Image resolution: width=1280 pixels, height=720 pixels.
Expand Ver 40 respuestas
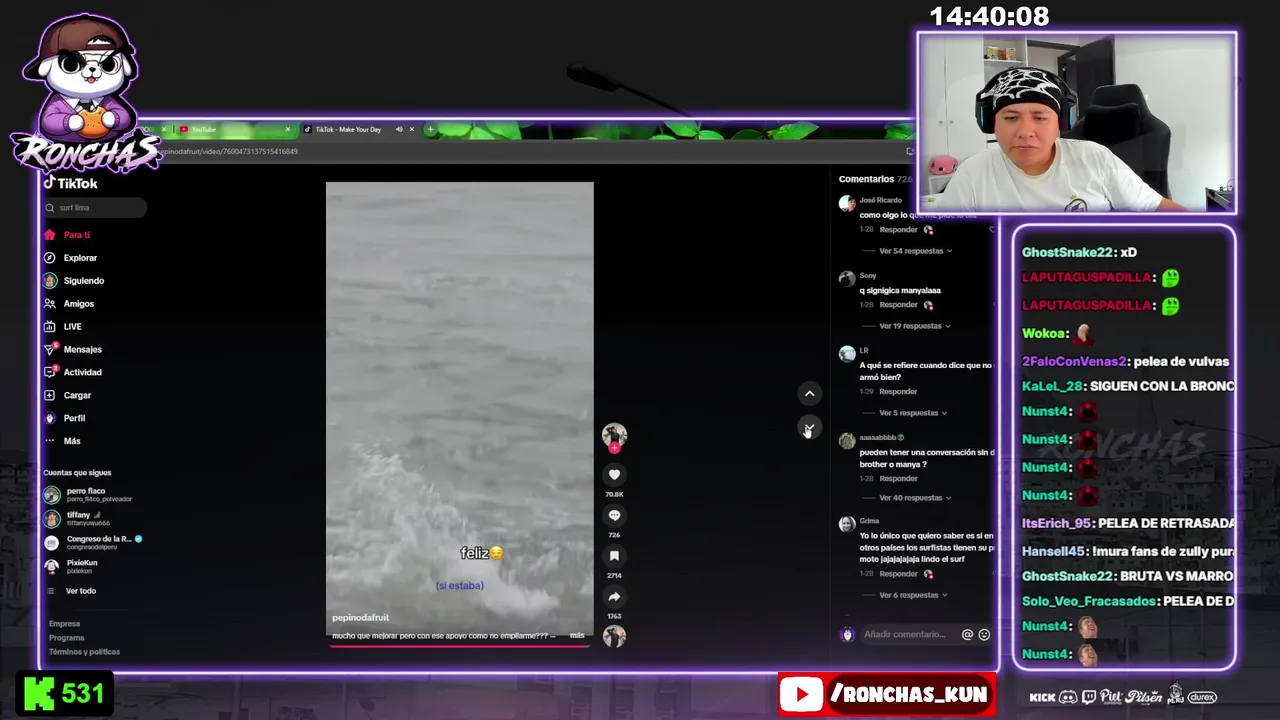(x=915, y=498)
